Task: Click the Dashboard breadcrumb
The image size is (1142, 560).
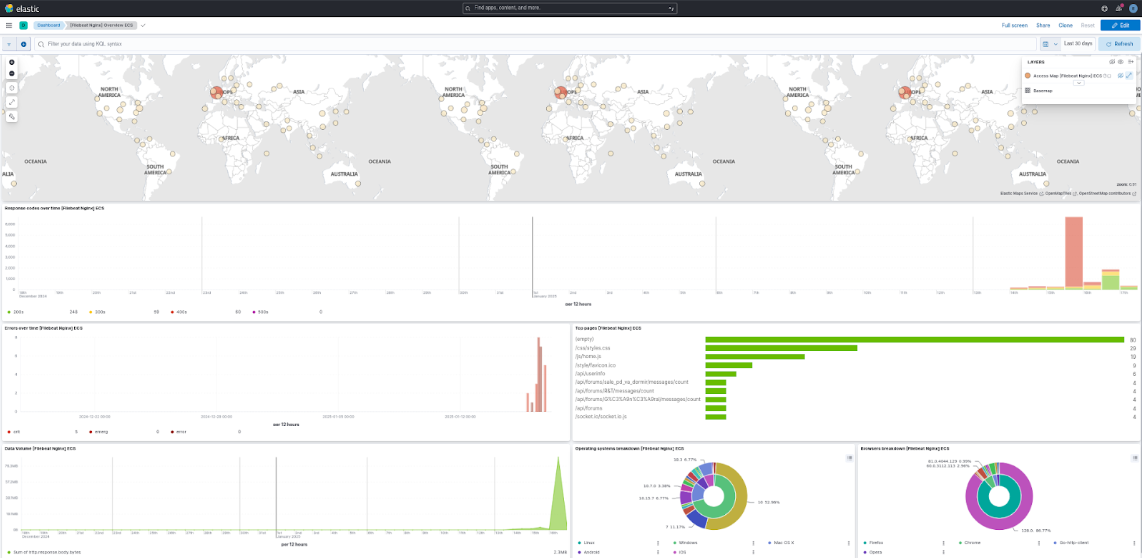Action: [48, 25]
